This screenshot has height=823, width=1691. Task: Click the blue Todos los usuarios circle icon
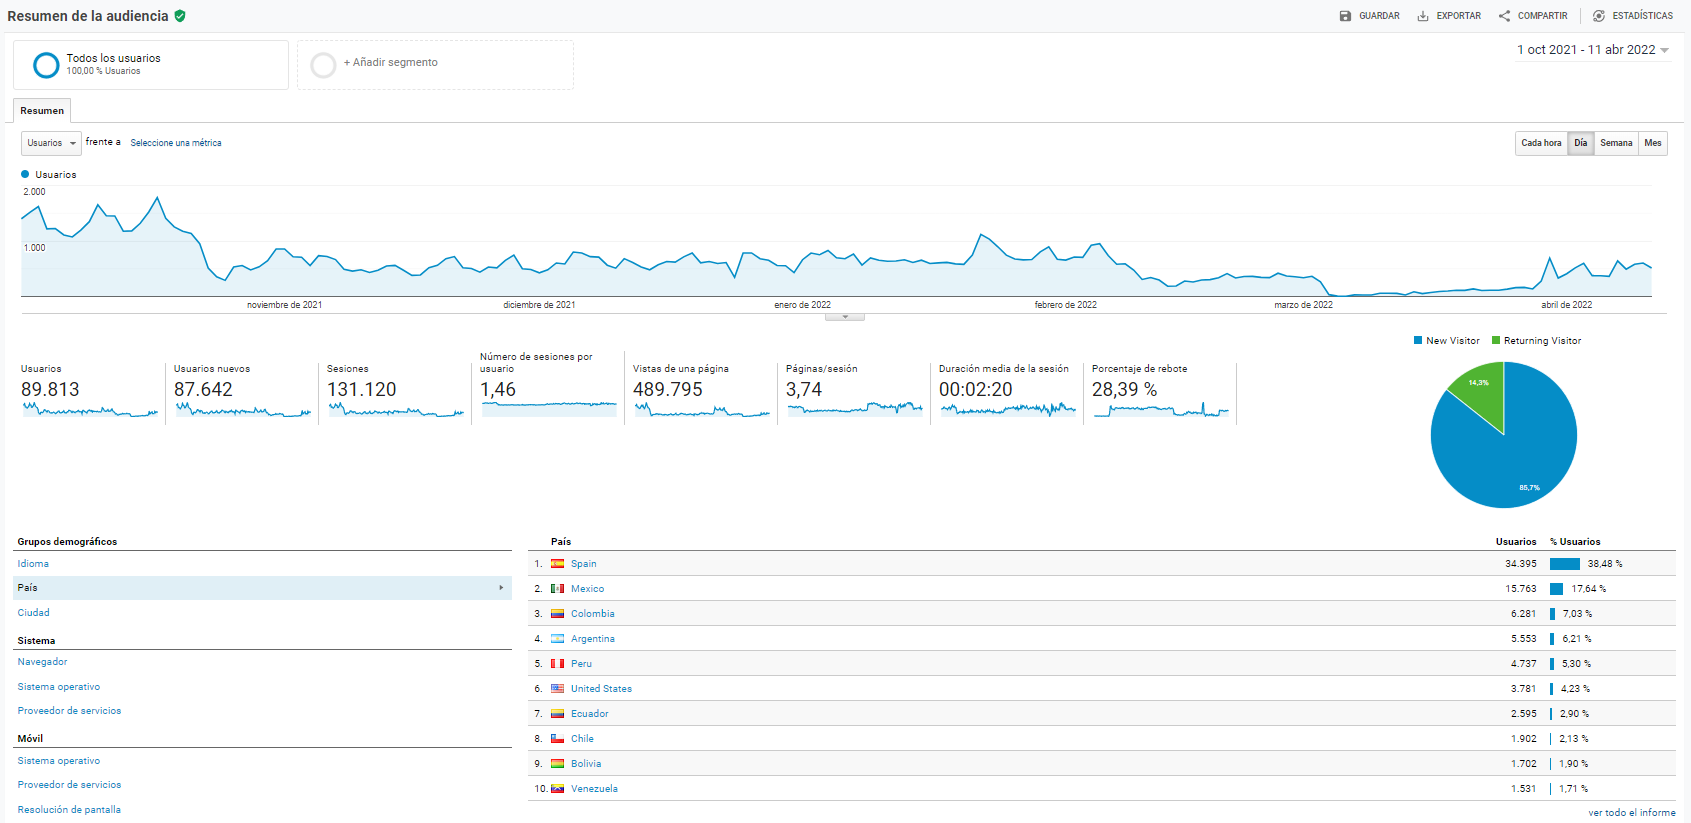click(x=46, y=65)
